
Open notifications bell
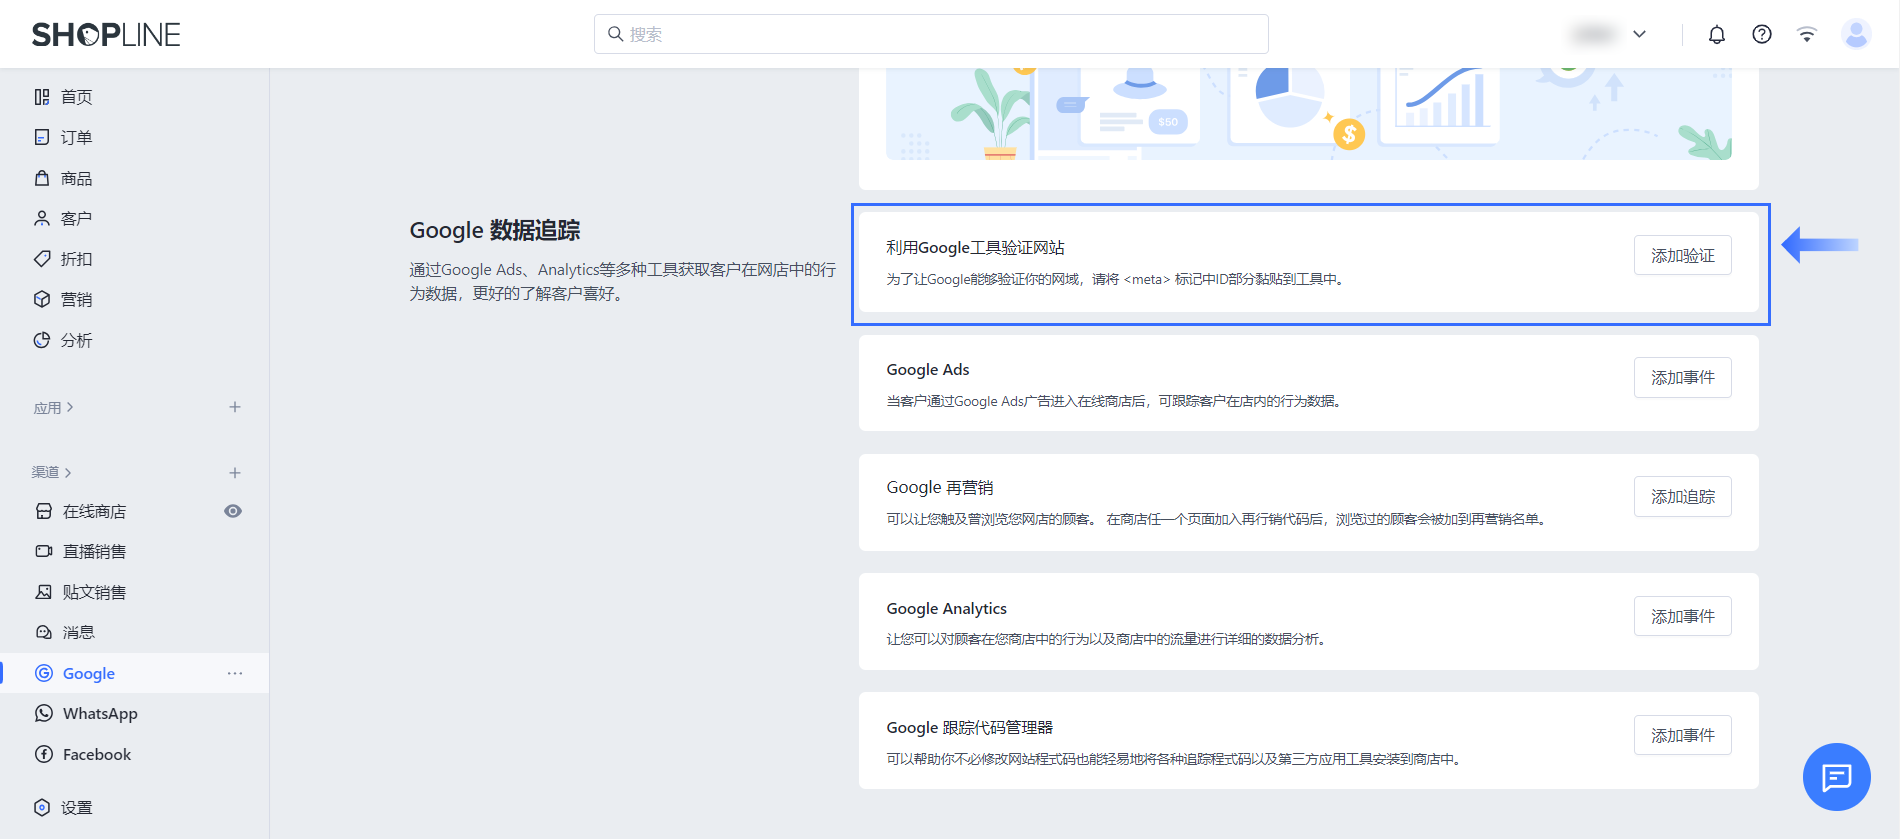point(1717,35)
